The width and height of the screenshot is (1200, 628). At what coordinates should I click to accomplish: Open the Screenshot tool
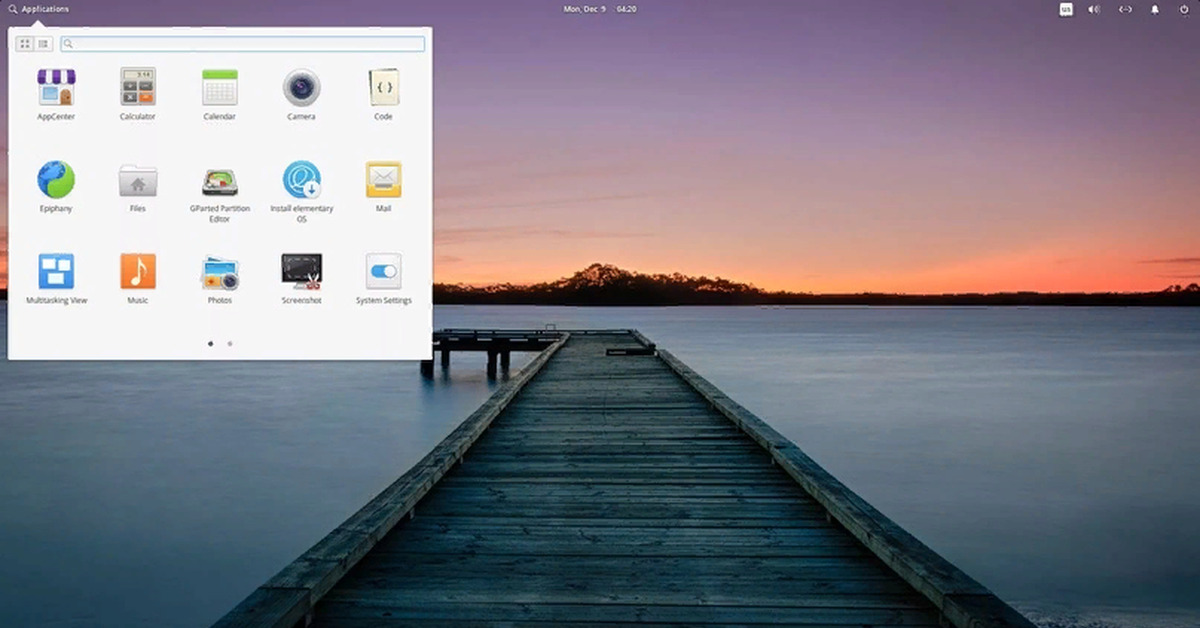[301, 271]
